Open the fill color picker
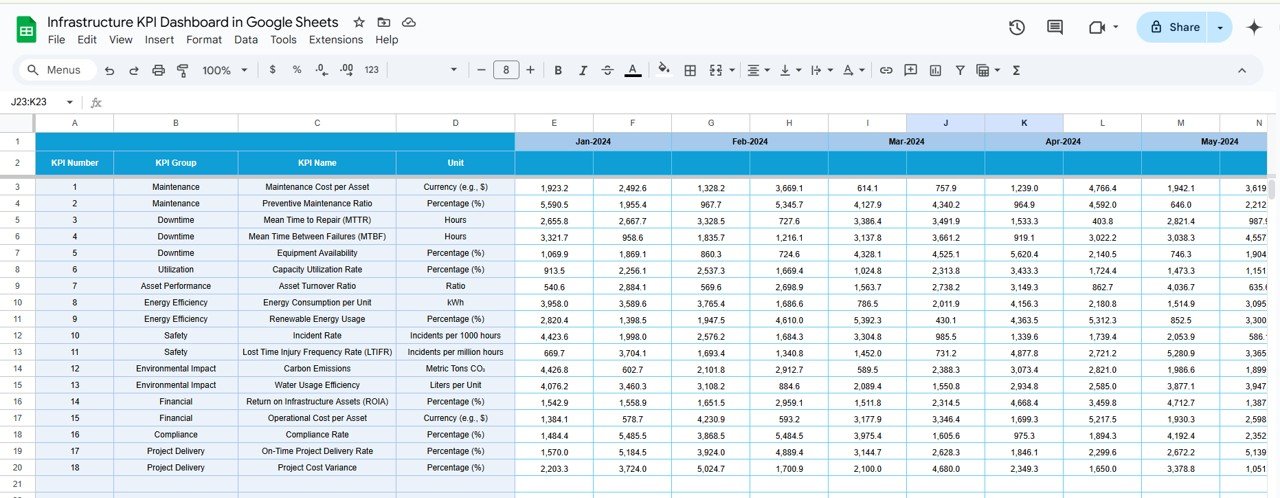The height and width of the screenshot is (498, 1280). (664, 70)
